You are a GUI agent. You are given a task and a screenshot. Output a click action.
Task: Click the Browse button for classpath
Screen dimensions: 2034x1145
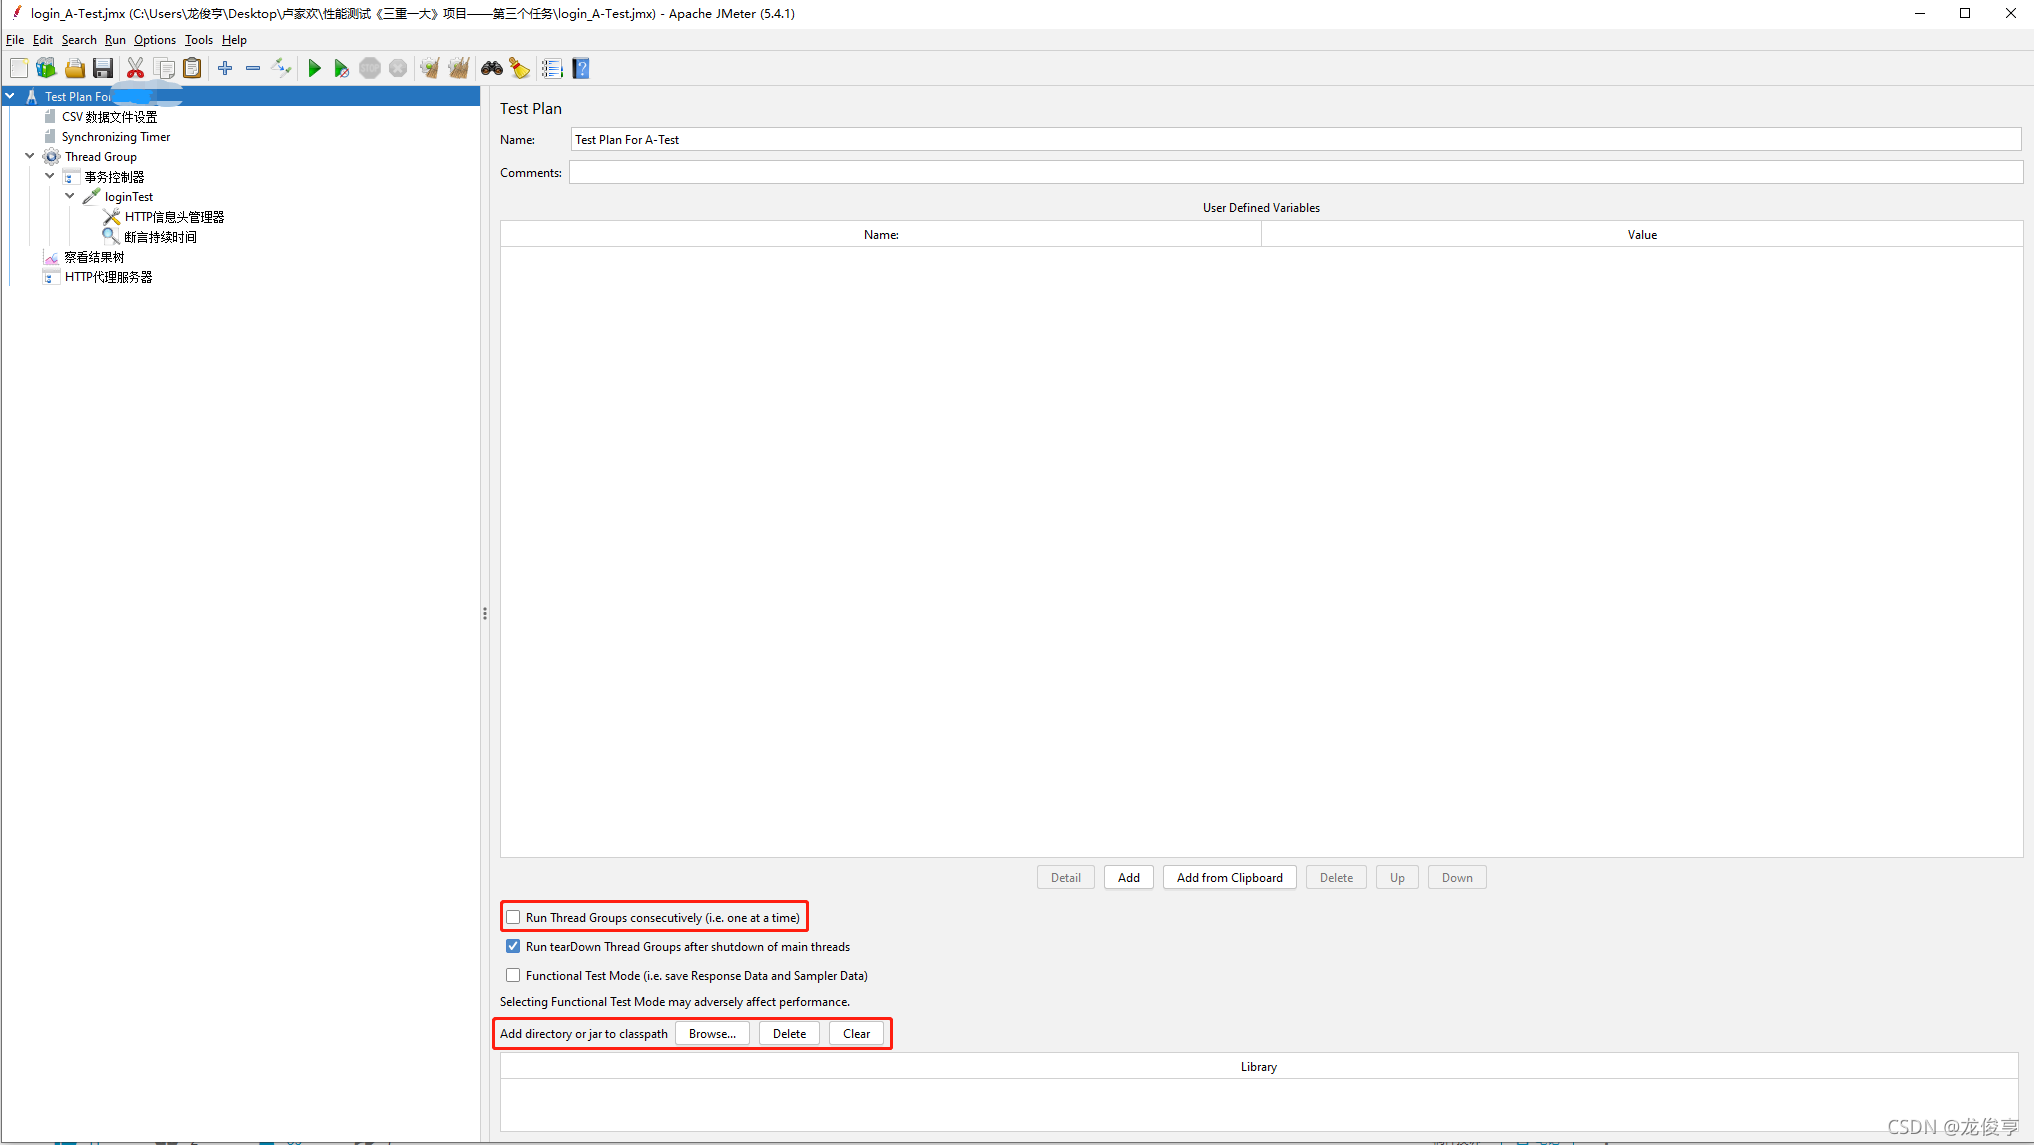coord(712,1033)
